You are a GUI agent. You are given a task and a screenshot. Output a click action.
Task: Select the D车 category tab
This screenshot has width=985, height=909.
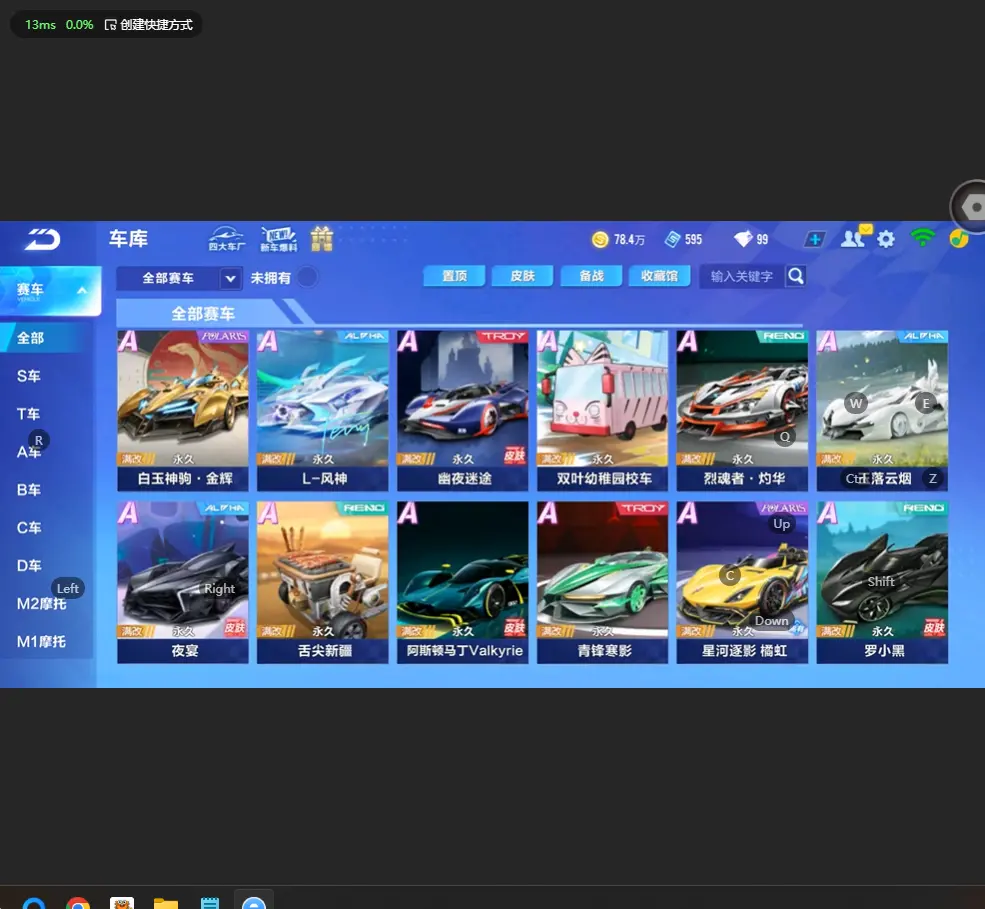(29, 566)
